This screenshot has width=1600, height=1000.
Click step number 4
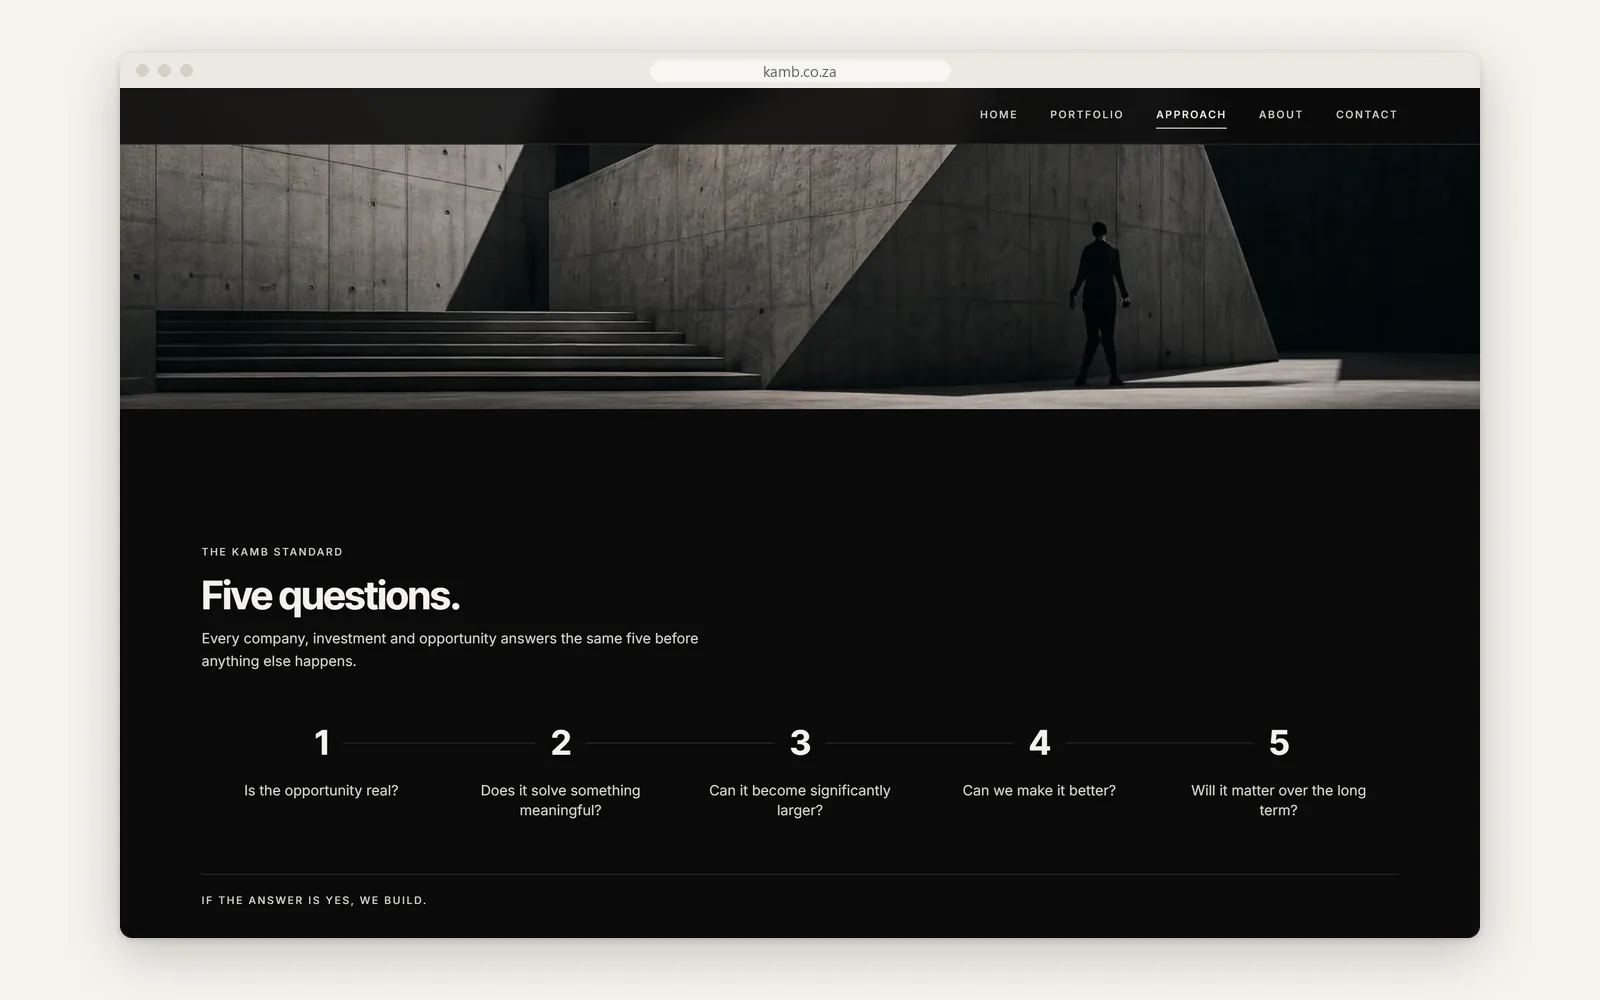tap(1039, 743)
